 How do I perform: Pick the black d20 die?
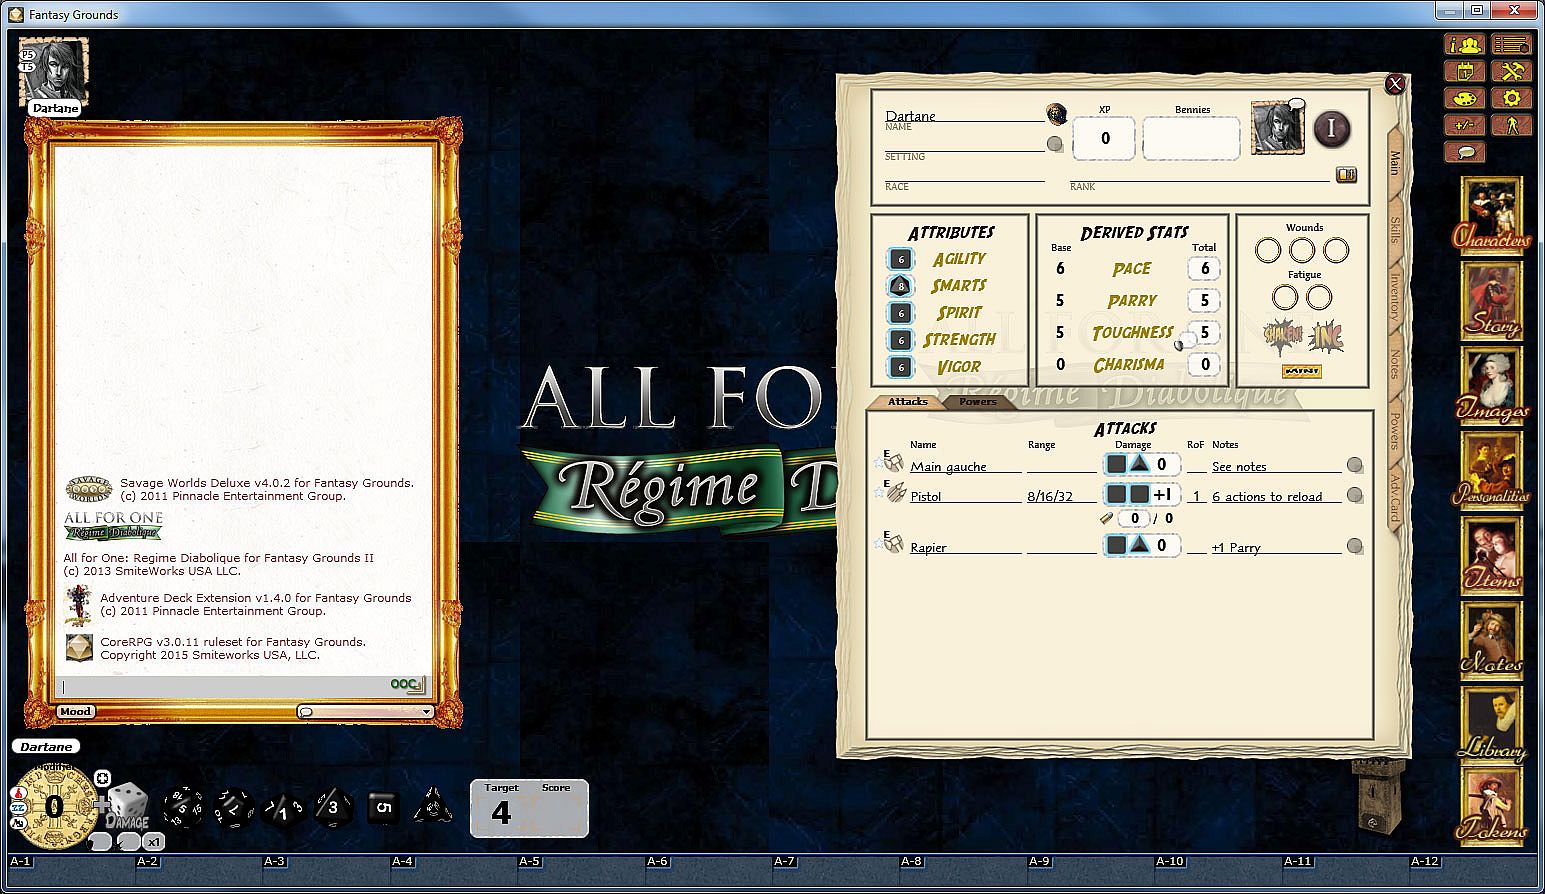pyautogui.click(x=183, y=807)
